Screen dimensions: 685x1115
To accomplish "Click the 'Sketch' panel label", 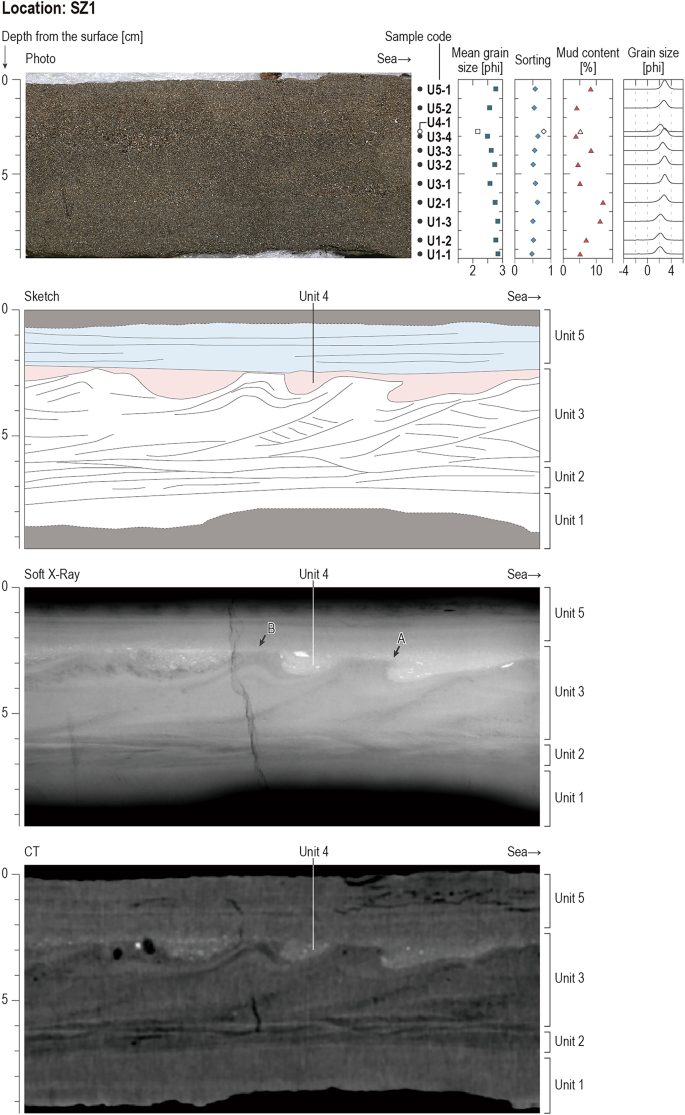I will (x=42, y=297).
